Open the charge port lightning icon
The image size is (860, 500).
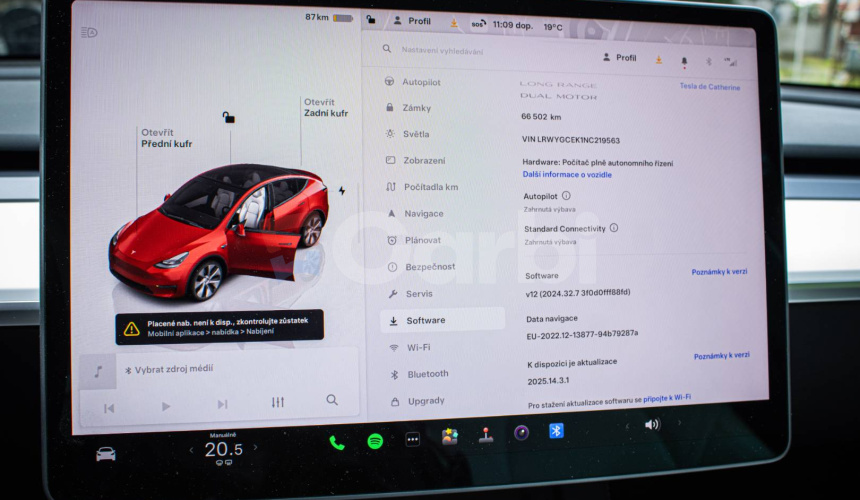[342, 190]
